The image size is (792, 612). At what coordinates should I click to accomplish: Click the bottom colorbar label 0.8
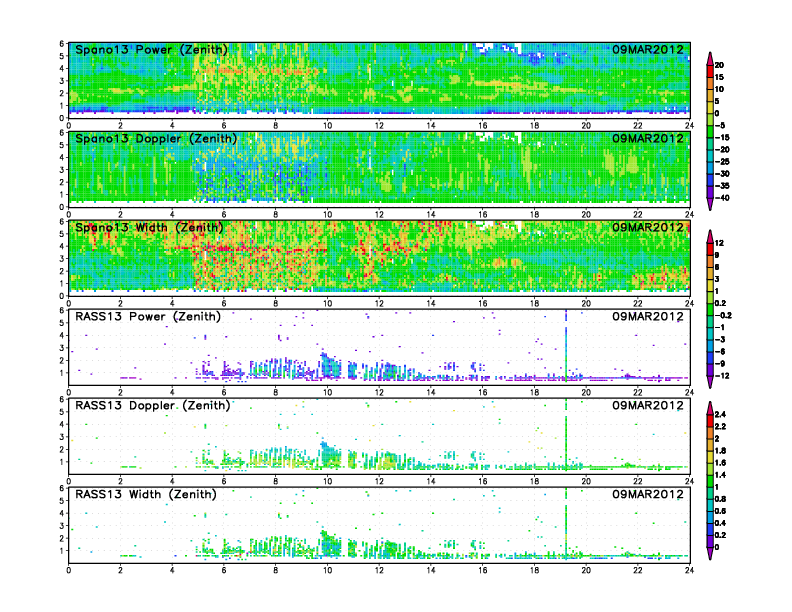click(721, 499)
